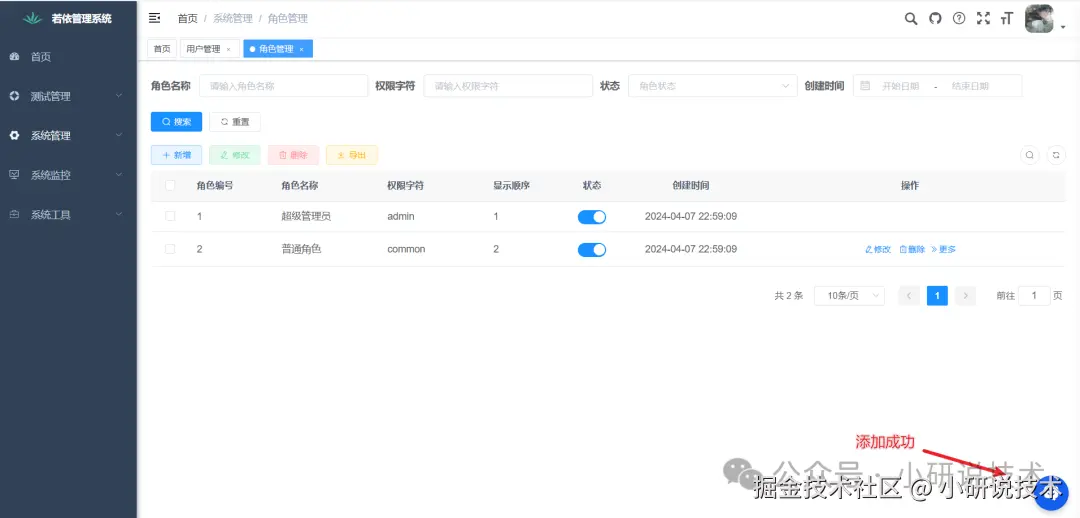The height and width of the screenshot is (518, 1080).
Task: Open the dropdown arrow beside the avatar
Action: tap(1063, 28)
